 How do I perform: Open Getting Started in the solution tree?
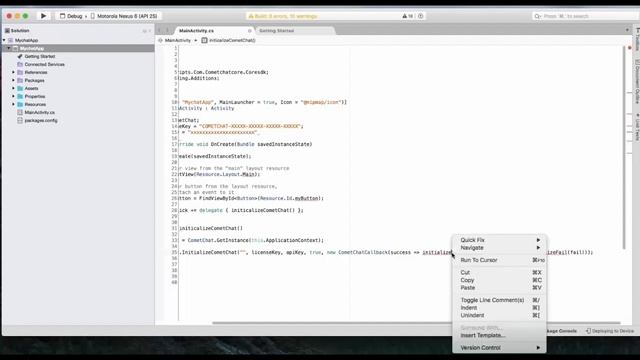(40, 56)
